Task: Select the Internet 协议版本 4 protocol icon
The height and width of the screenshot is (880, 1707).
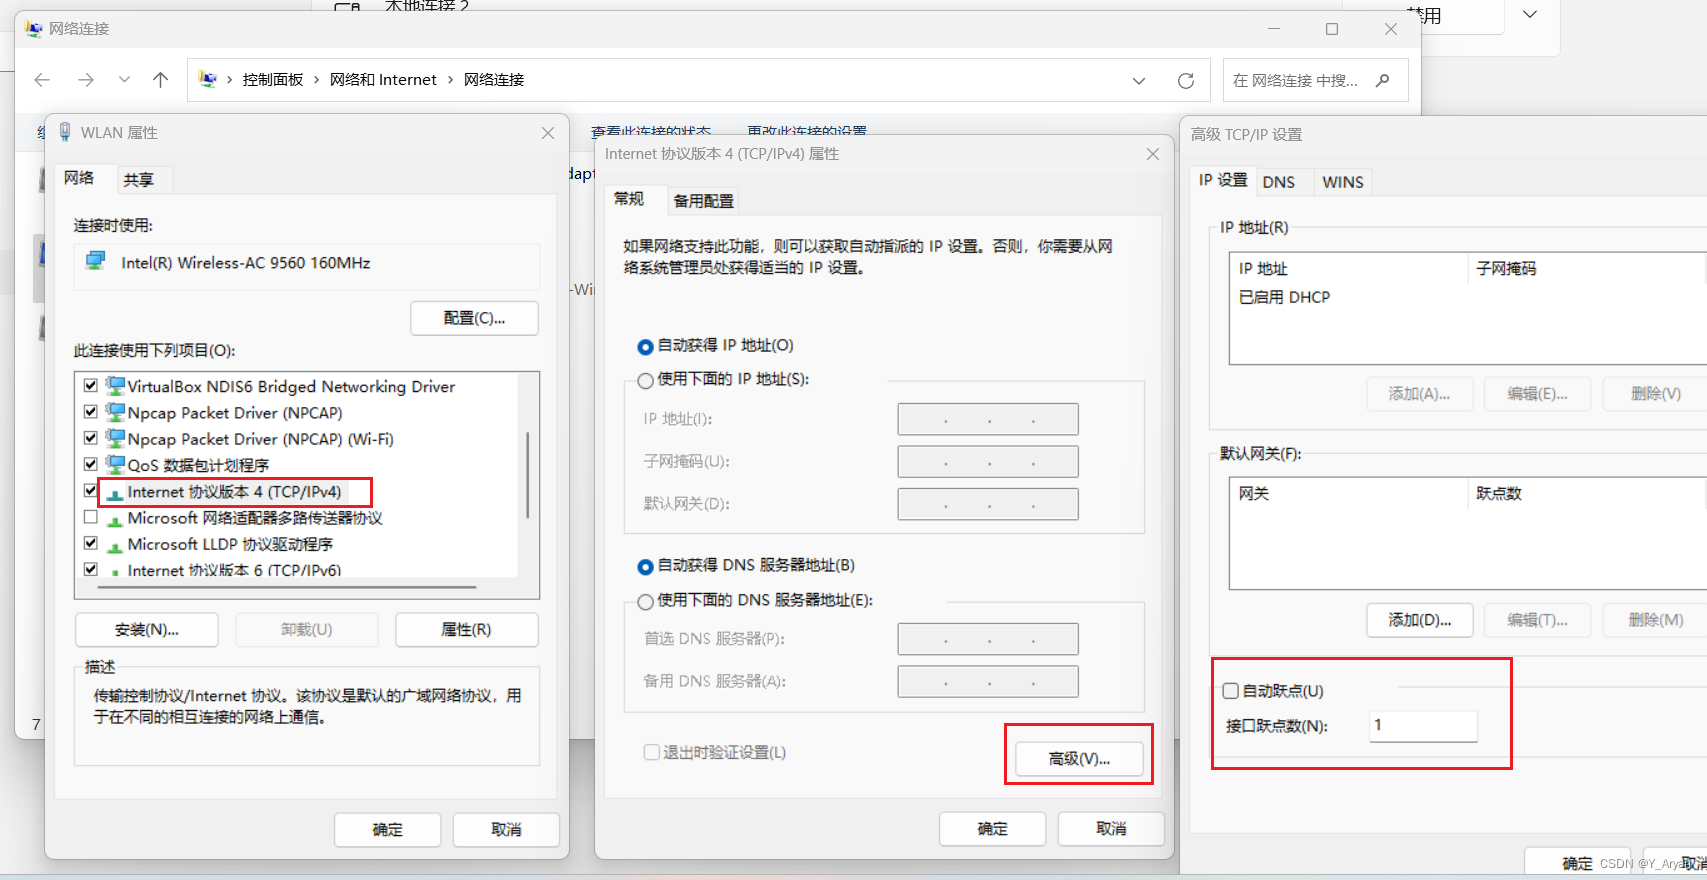Action: point(115,493)
